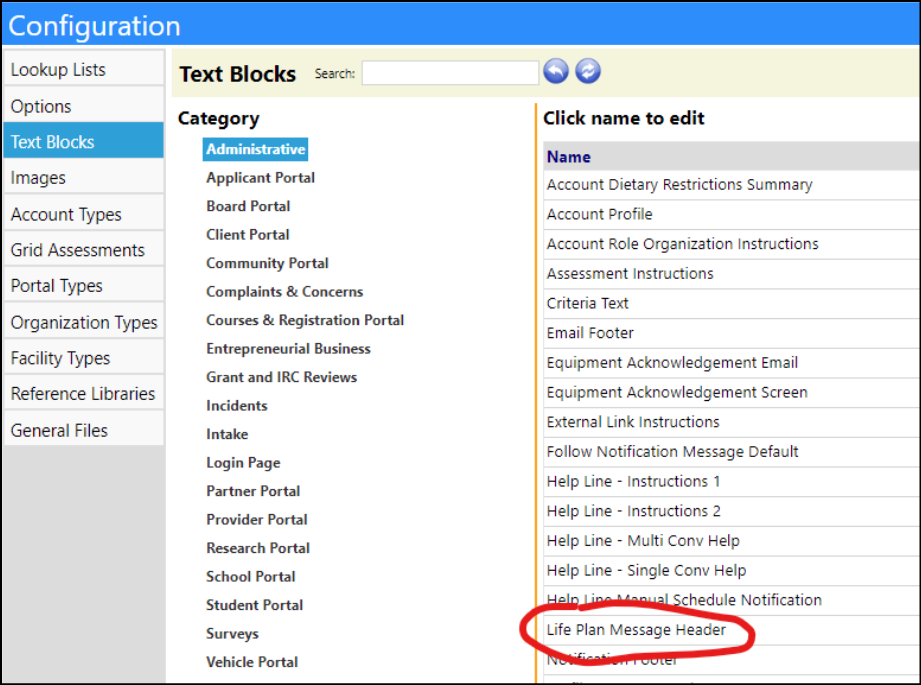Image resolution: width=921 pixels, height=685 pixels.
Task: Select the Login Page category
Action: 243,463
